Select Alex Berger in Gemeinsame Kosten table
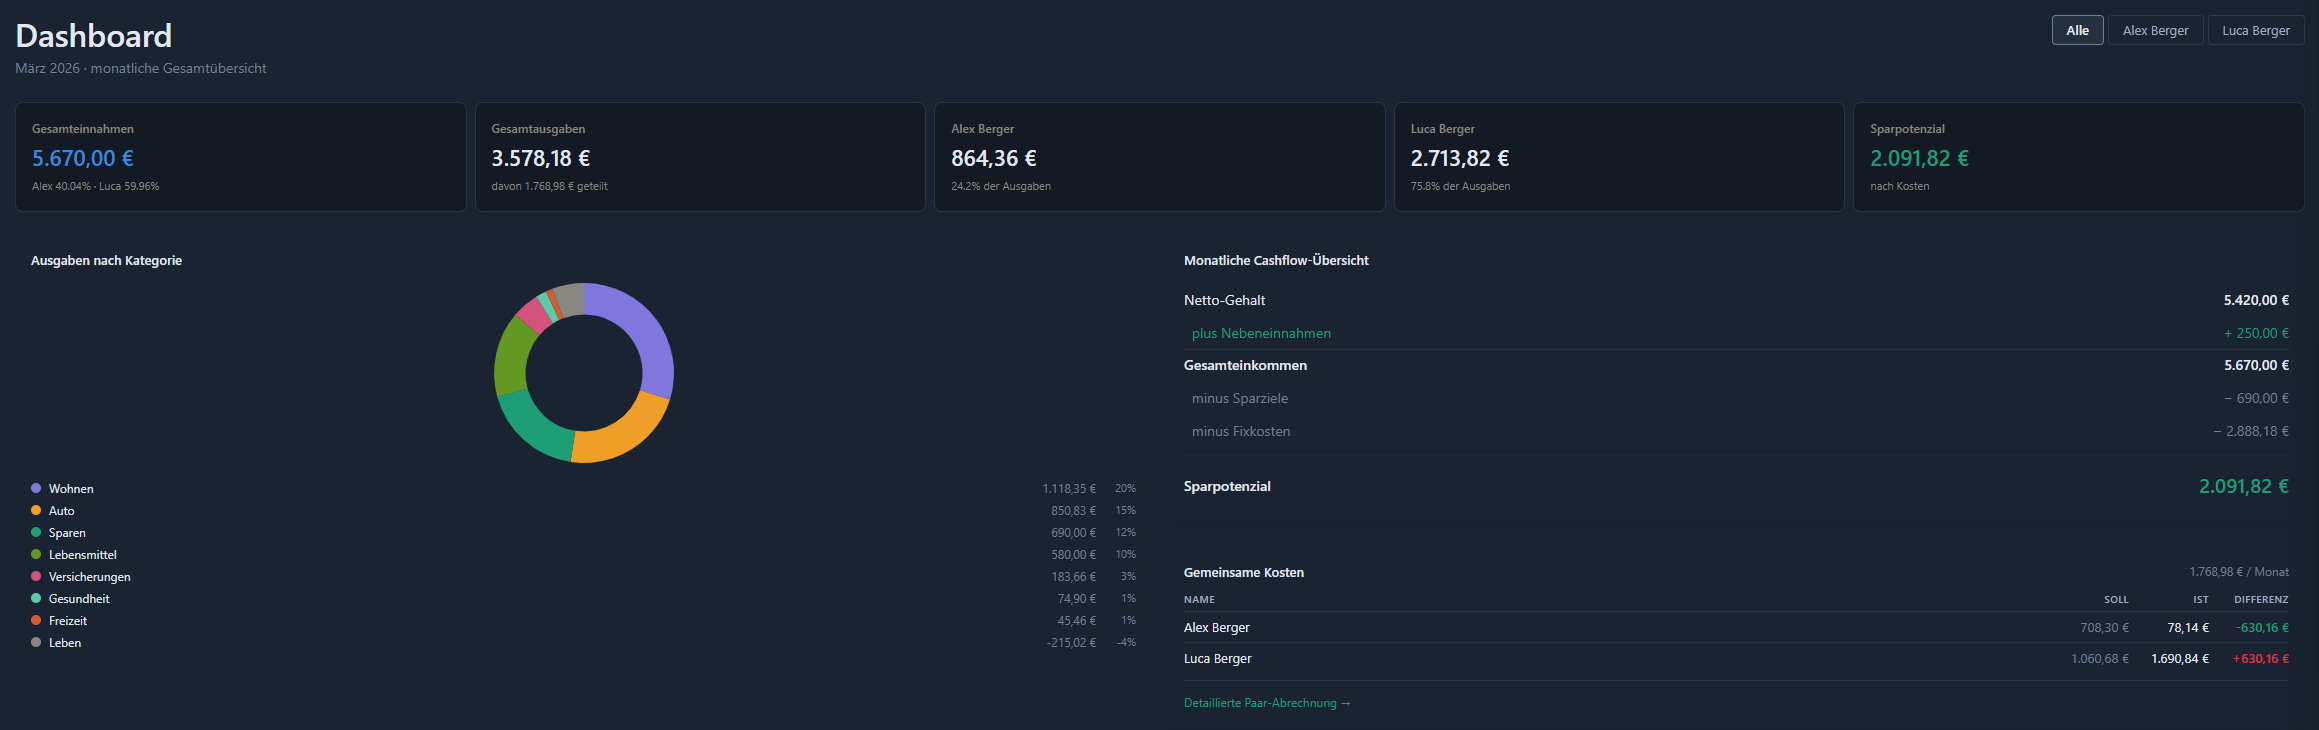 coord(1217,628)
